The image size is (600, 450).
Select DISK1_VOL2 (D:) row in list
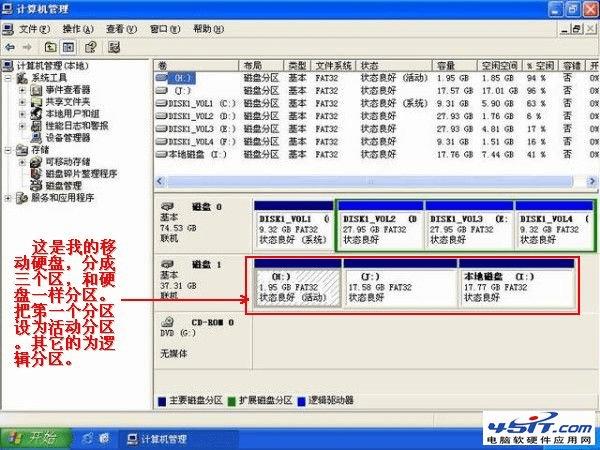click(377, 116)
